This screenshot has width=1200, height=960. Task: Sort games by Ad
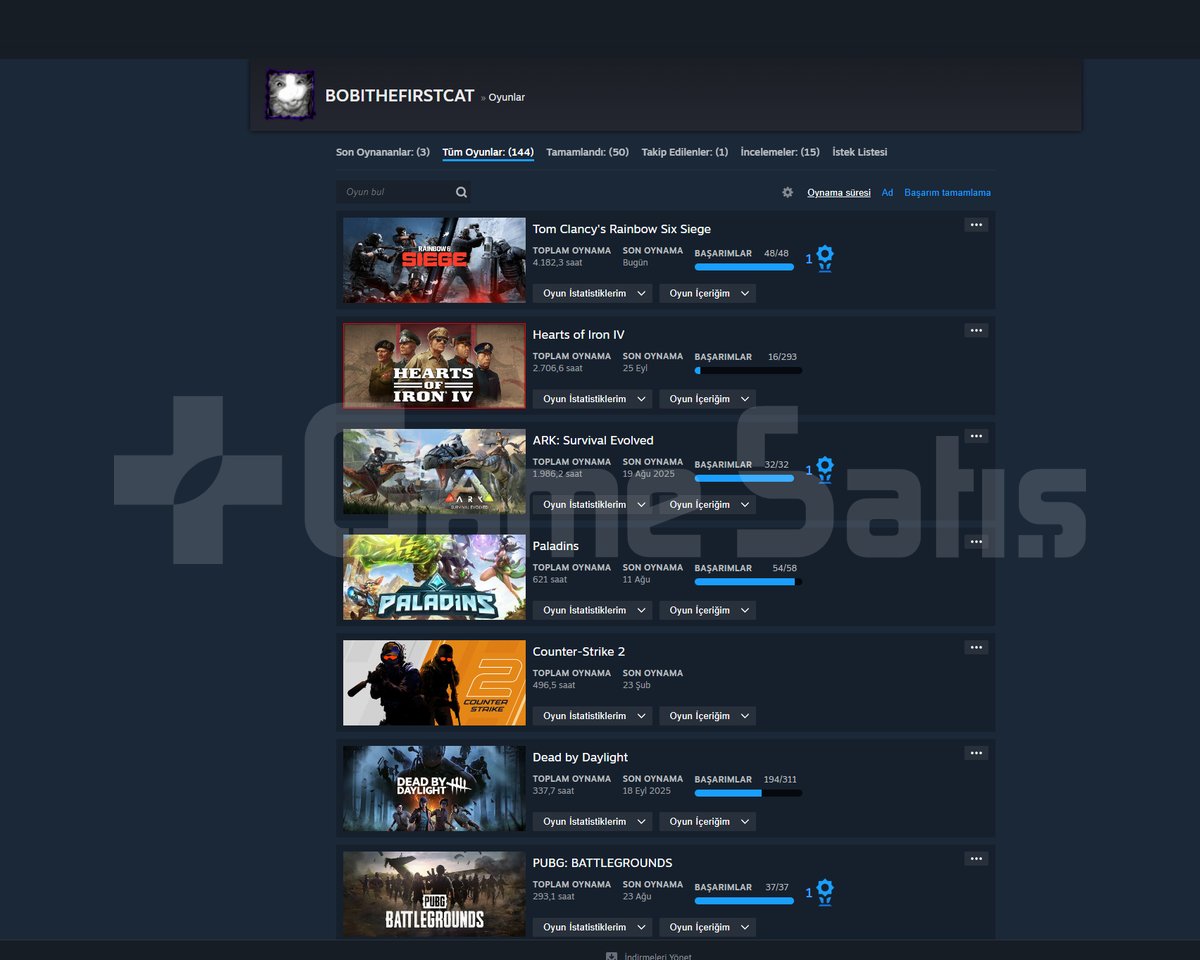pyautogui.click(x=887, y=193)
